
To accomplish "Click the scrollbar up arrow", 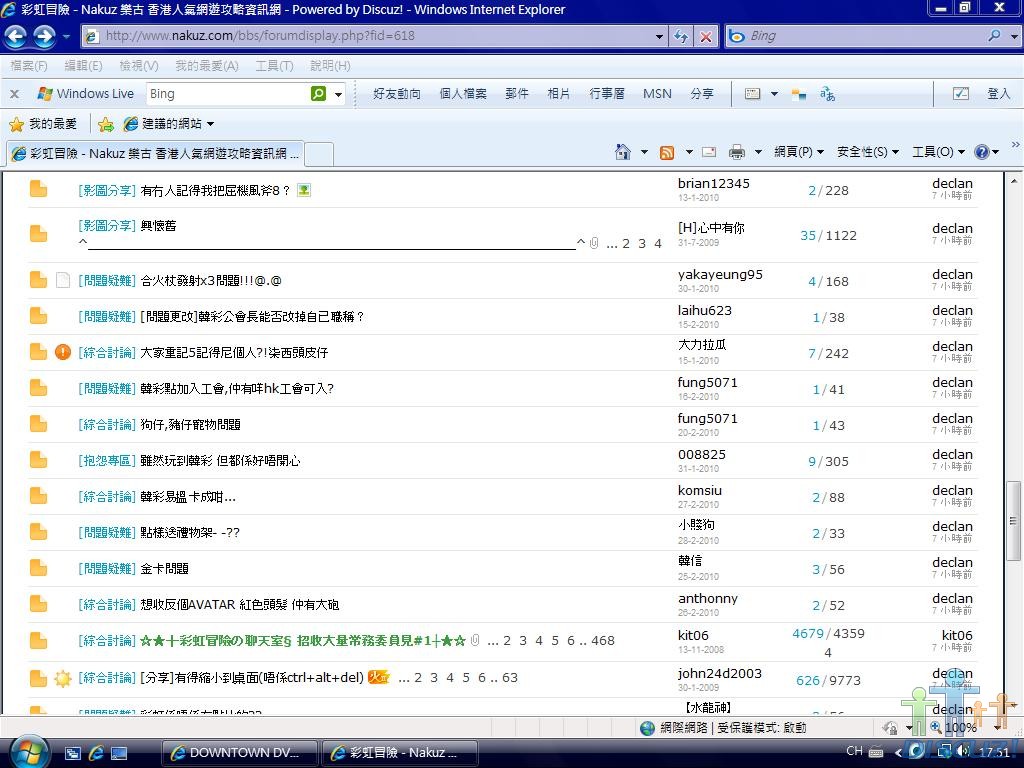I will (x=1014, y=181).
